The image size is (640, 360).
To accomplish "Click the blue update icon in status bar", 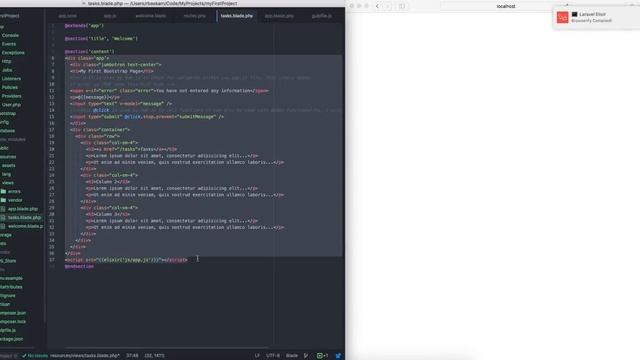I will point(338,356).
